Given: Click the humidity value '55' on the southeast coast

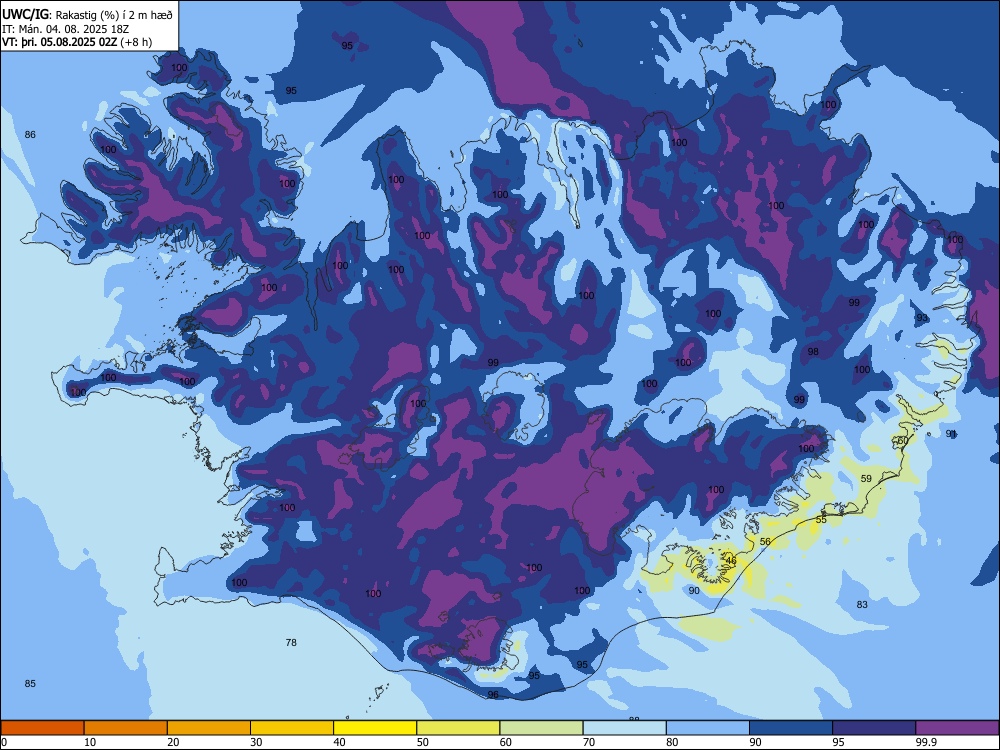Looking at the screenshot, I should pyautogui.click(x=821, y=520).
